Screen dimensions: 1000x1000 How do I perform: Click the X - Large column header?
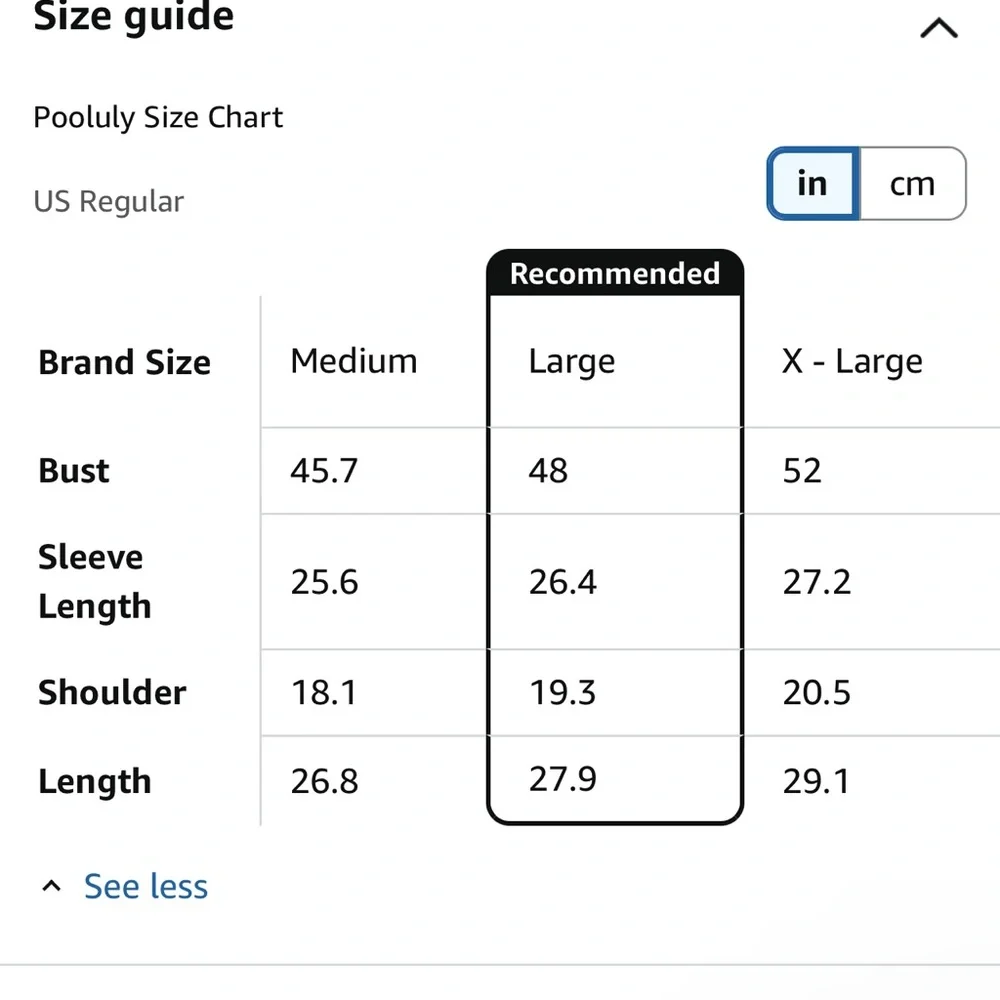click(x=851, y=362)
